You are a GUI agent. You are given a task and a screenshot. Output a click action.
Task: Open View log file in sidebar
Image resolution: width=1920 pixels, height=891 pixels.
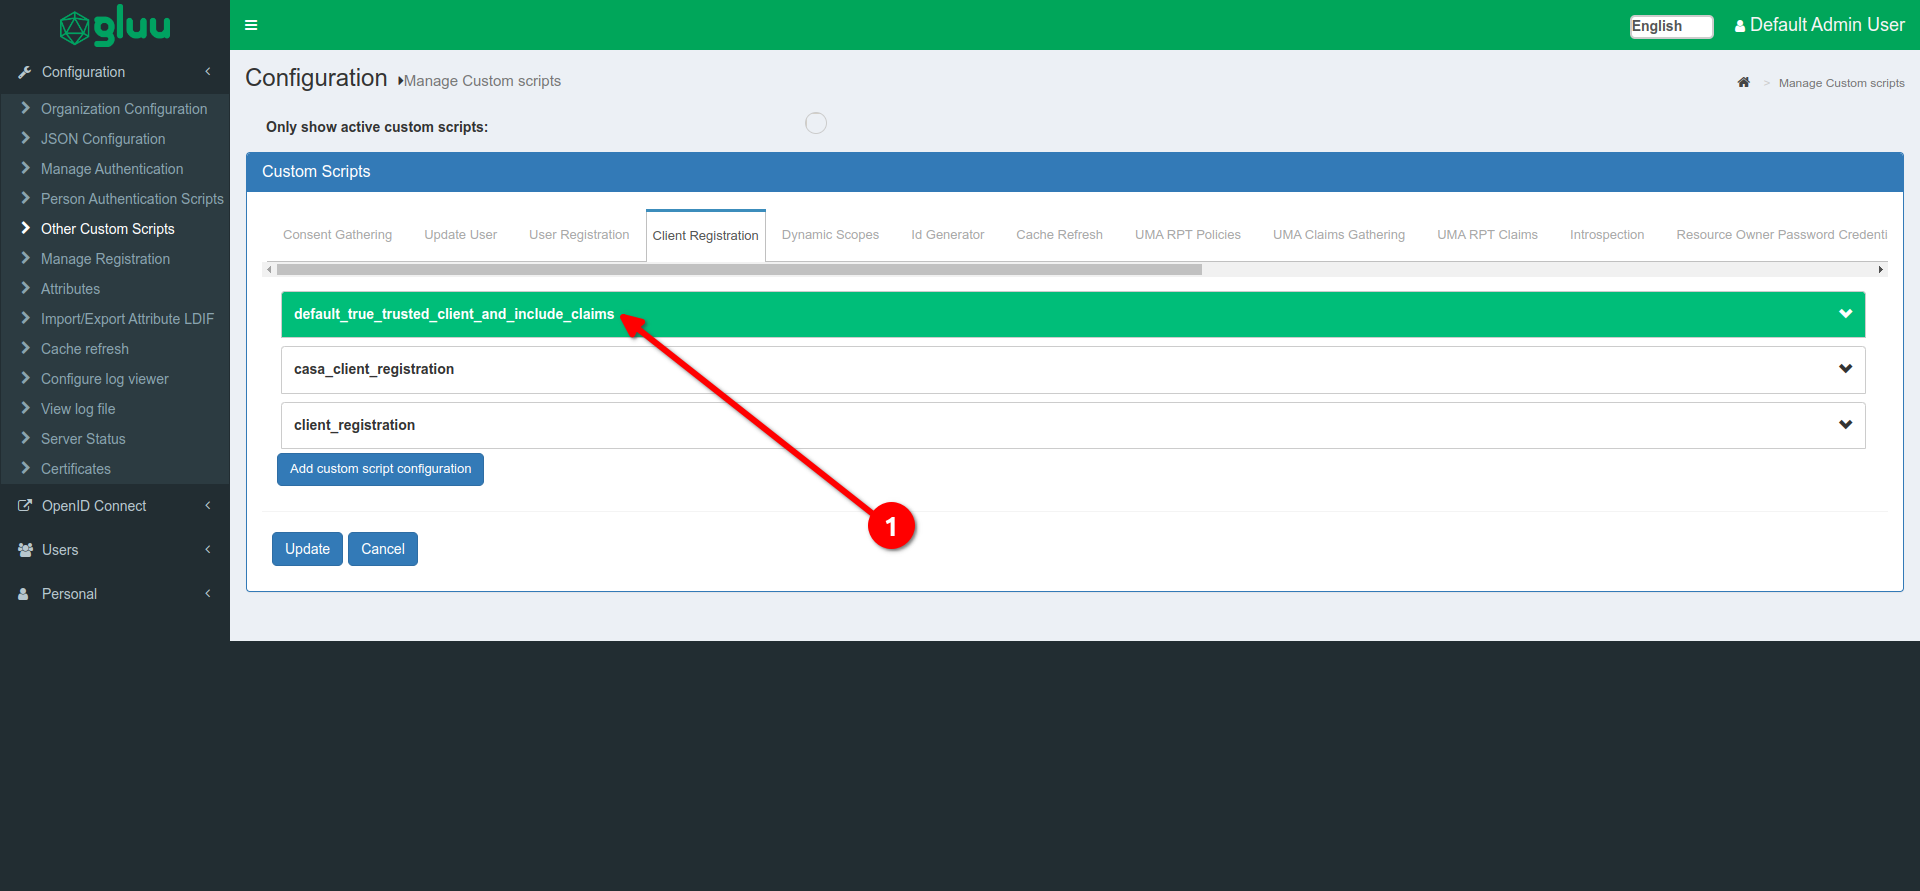(x=78, y=409)
